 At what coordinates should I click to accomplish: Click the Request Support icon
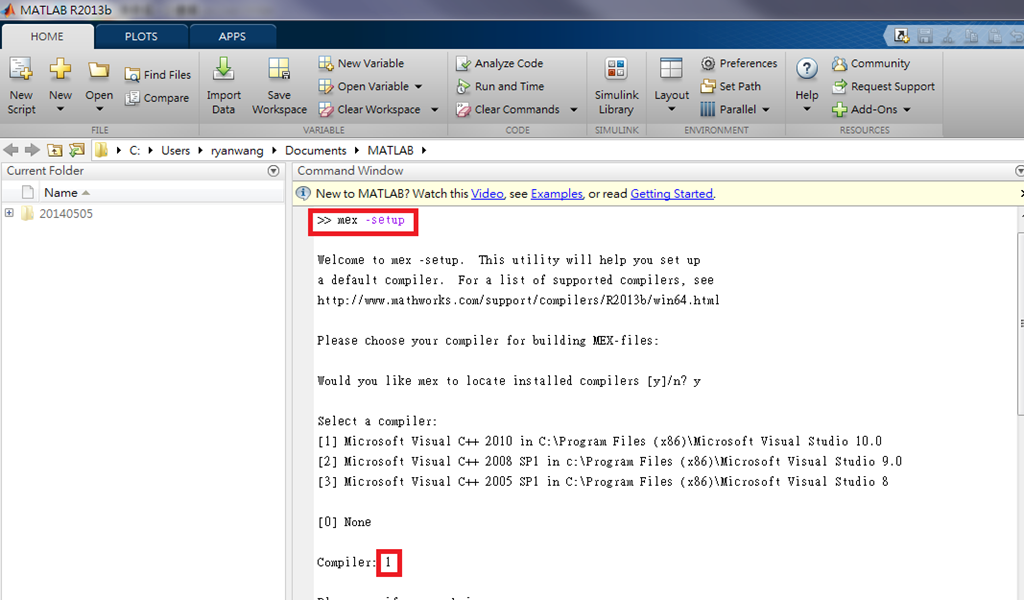click(839, 86)
